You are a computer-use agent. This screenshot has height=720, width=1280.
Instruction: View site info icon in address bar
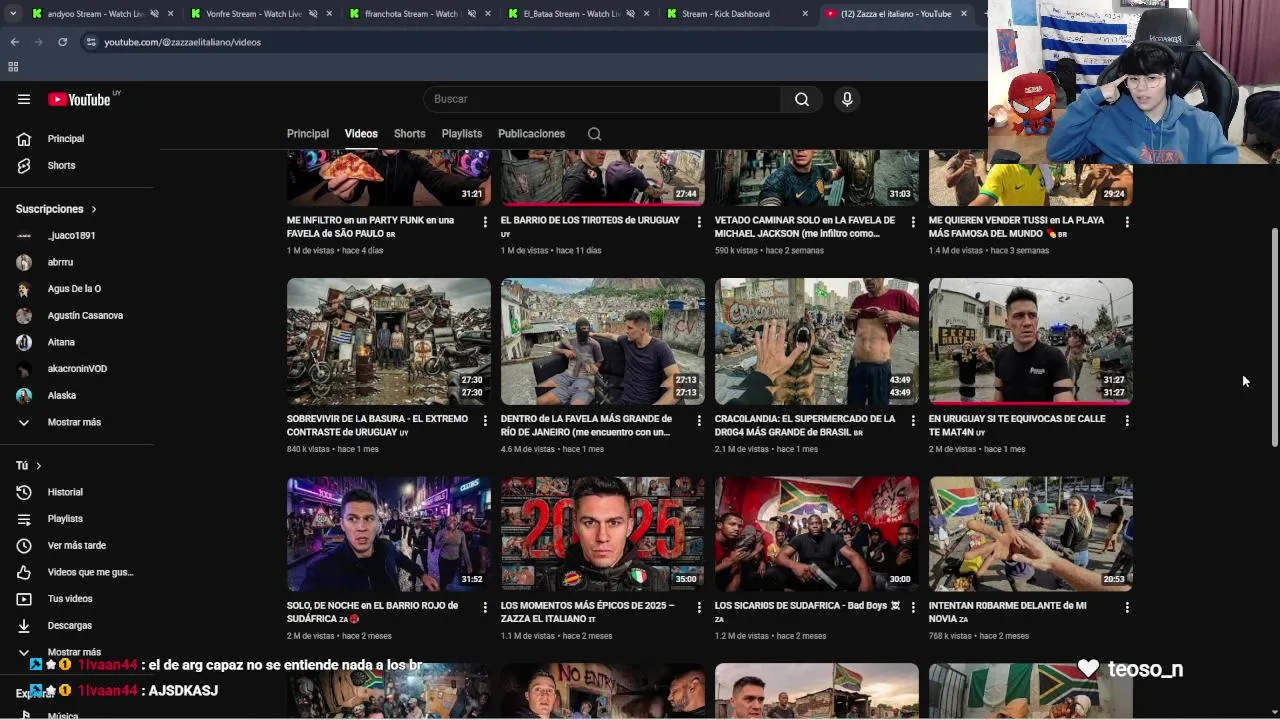[x=91, y=42]
